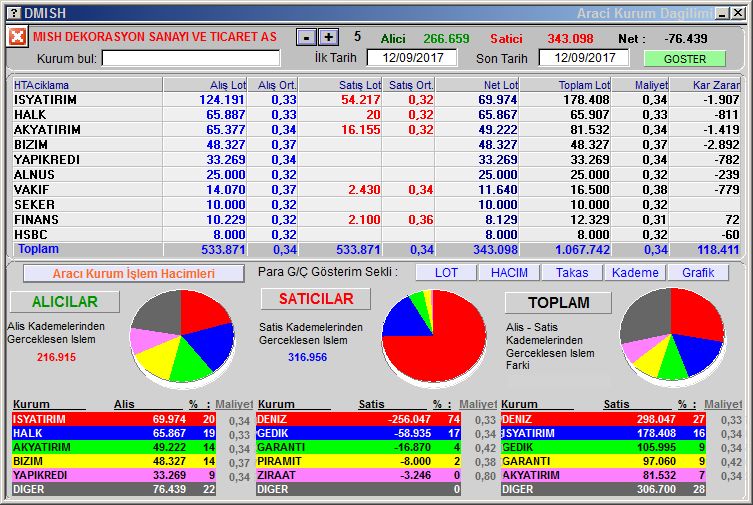Click the ALICILAR button
Screen dimensions: 753x505
point(65,301)
